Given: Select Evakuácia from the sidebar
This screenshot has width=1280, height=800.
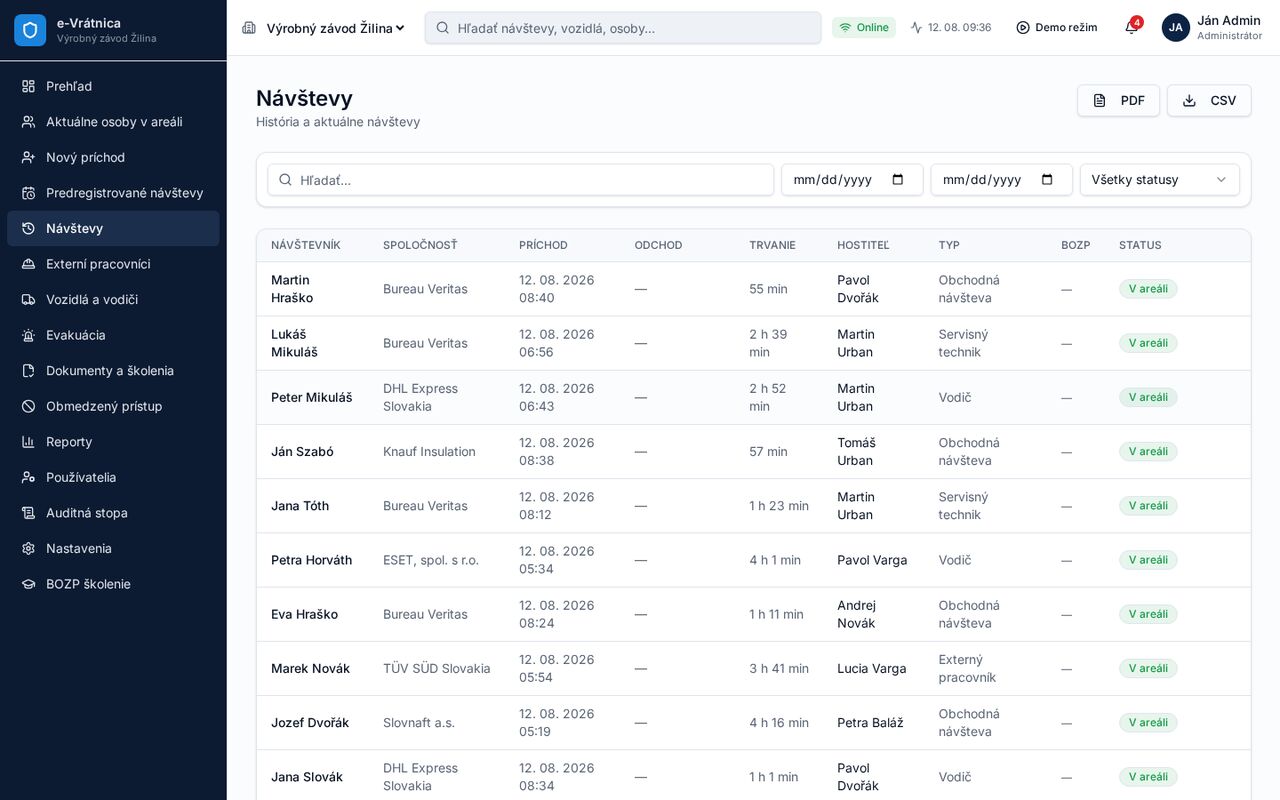Looking at the screenshot, I should point(113,335).
